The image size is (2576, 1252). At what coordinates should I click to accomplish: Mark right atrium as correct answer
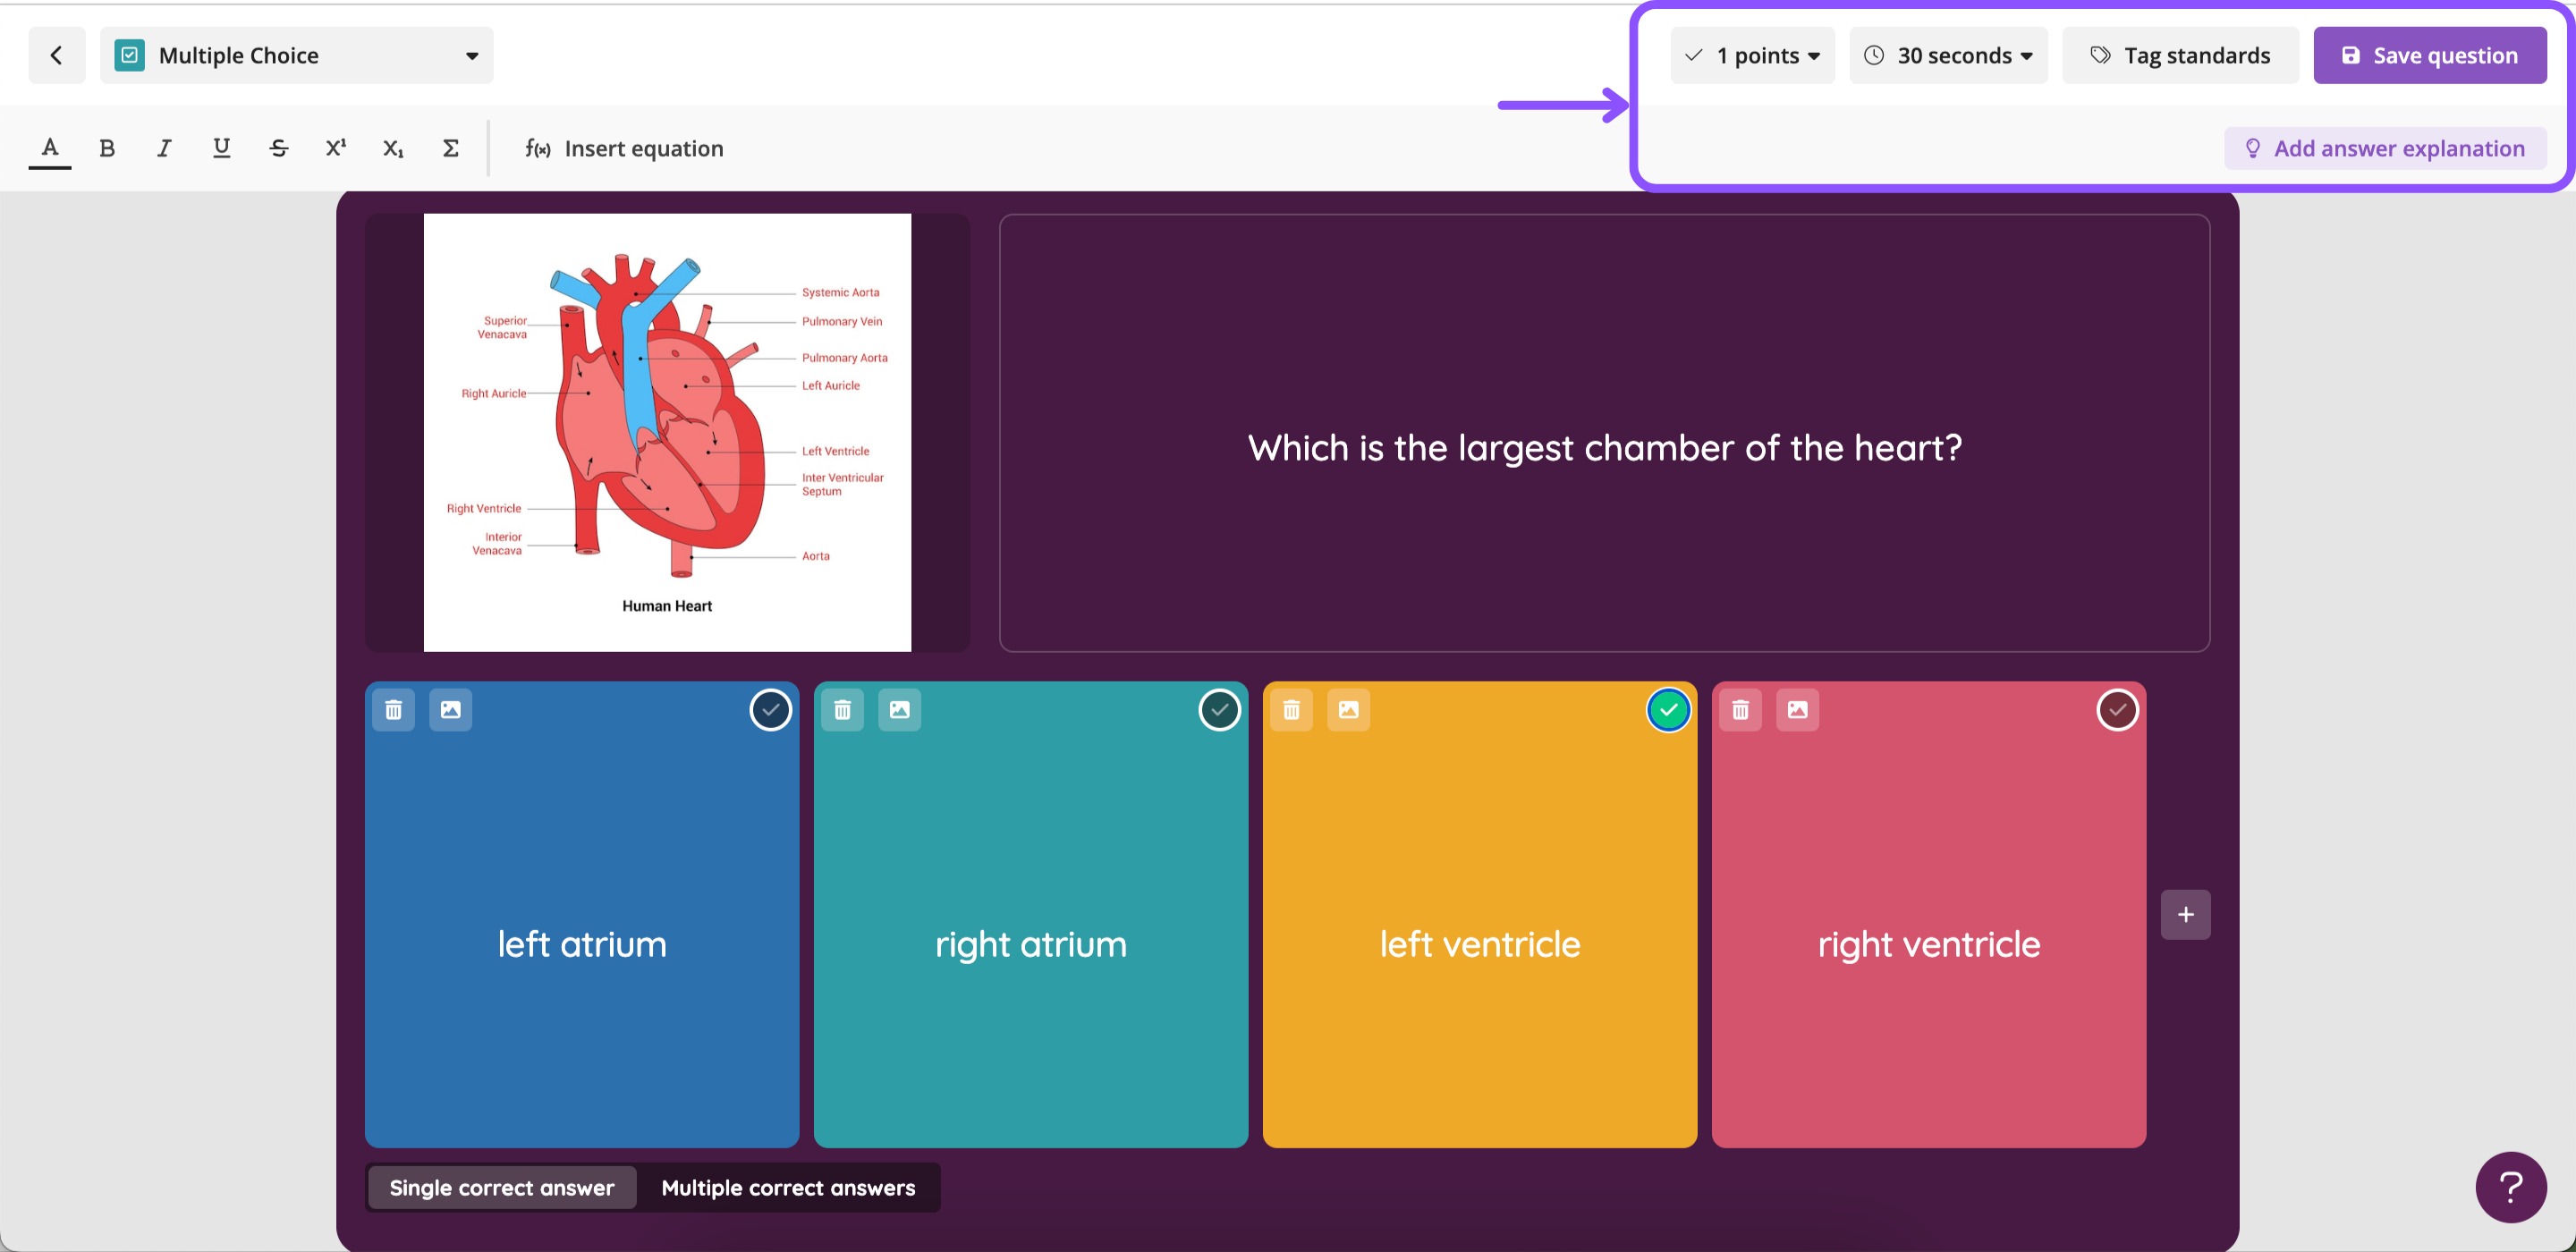click(x=1219, y=710)
